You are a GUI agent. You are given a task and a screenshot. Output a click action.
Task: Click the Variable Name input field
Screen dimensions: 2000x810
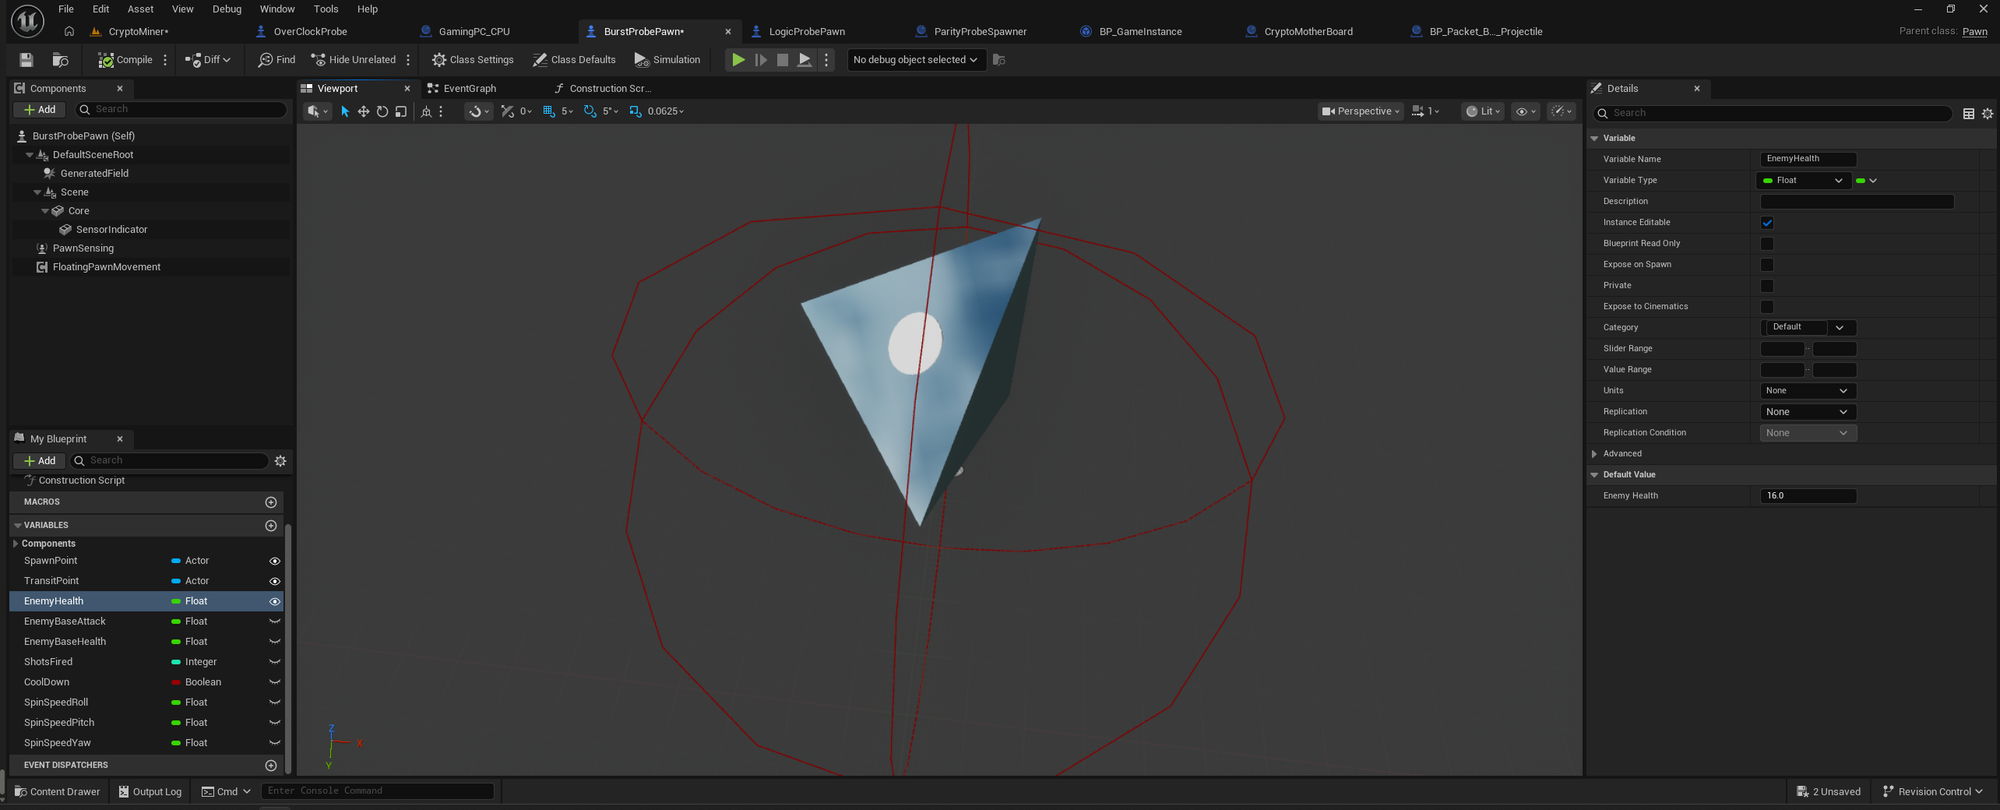[x=1808, y=159]
